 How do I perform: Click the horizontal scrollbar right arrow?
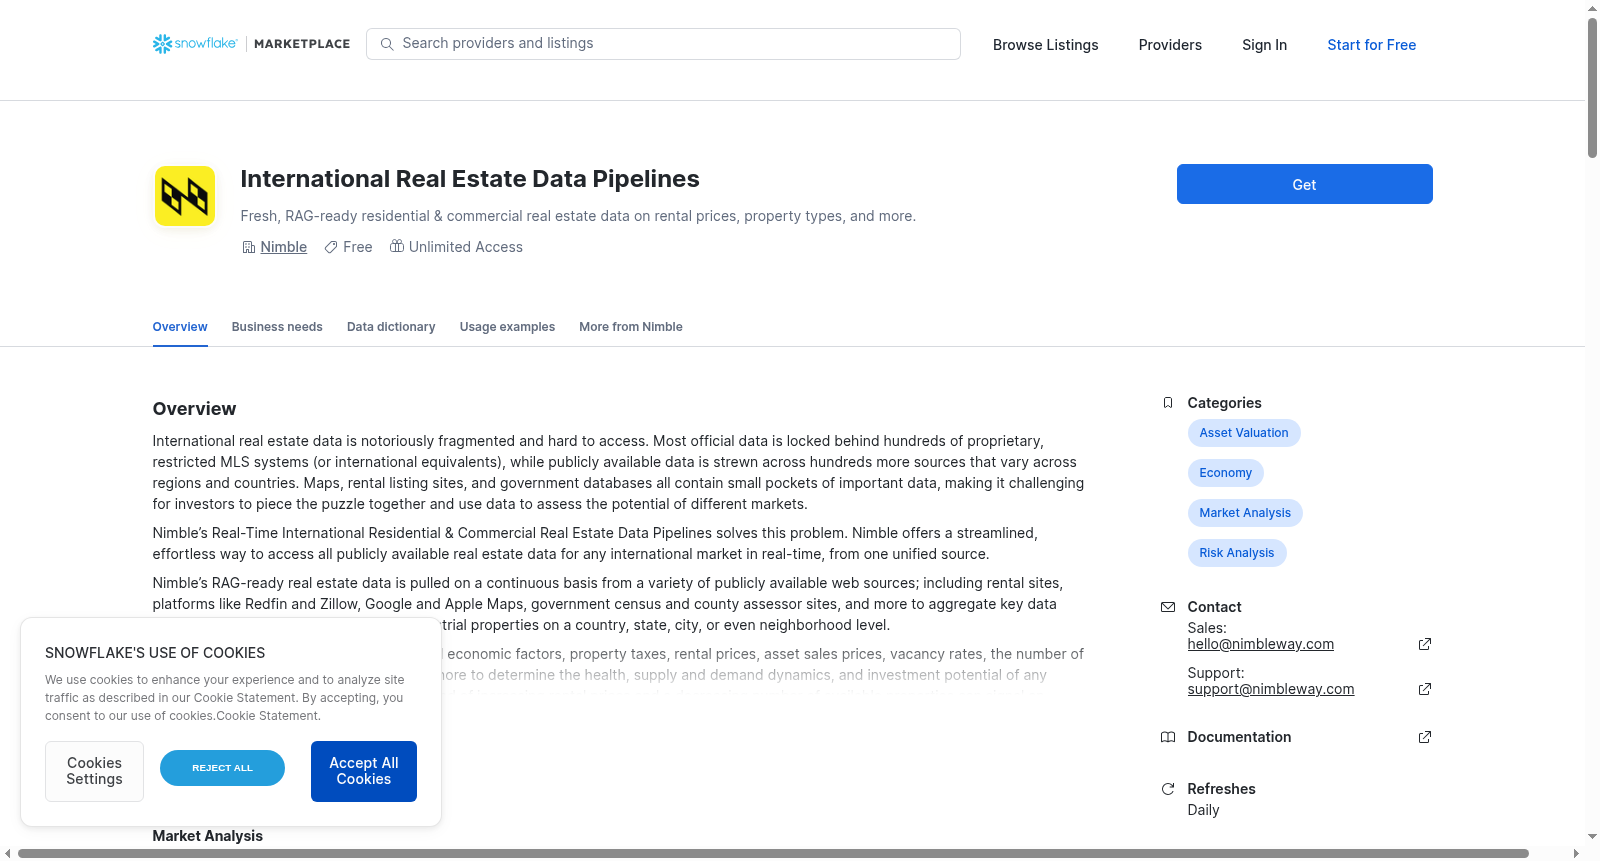point(1577,853)
